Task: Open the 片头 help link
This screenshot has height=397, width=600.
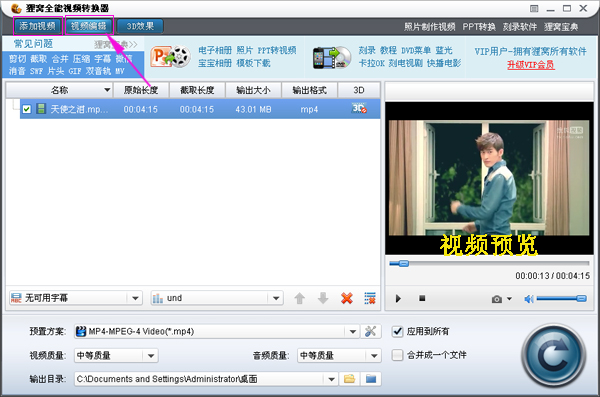Action: point(56,71)
